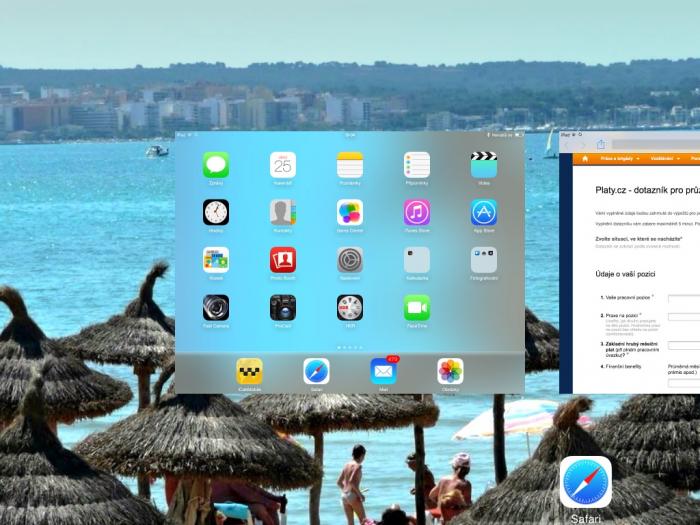The width and height of the screenshot is (700, 525).
Task: Open the green Messages app icon
Action: [216, 165]
